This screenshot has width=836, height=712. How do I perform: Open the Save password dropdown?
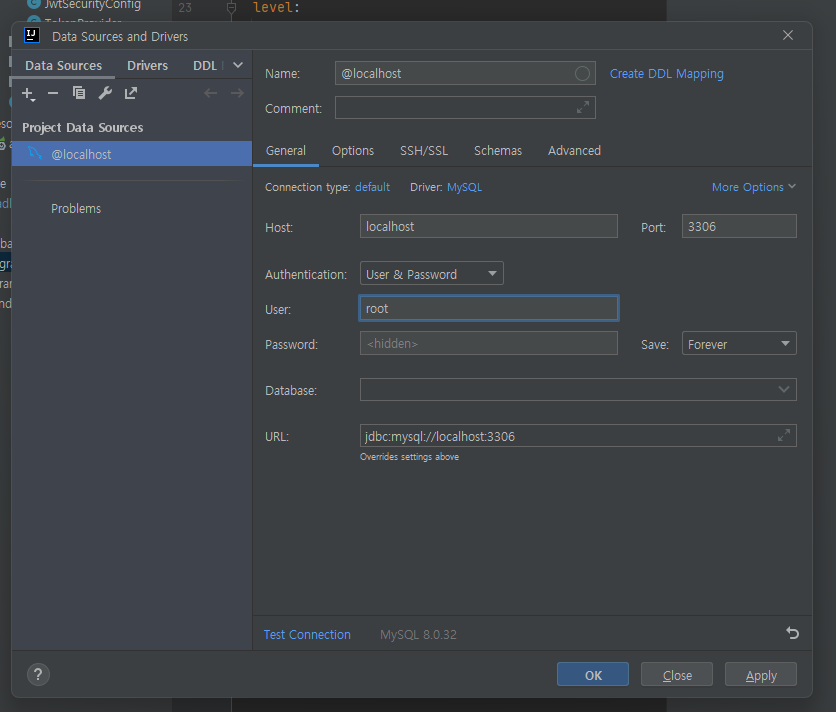(x=739, y=343)
